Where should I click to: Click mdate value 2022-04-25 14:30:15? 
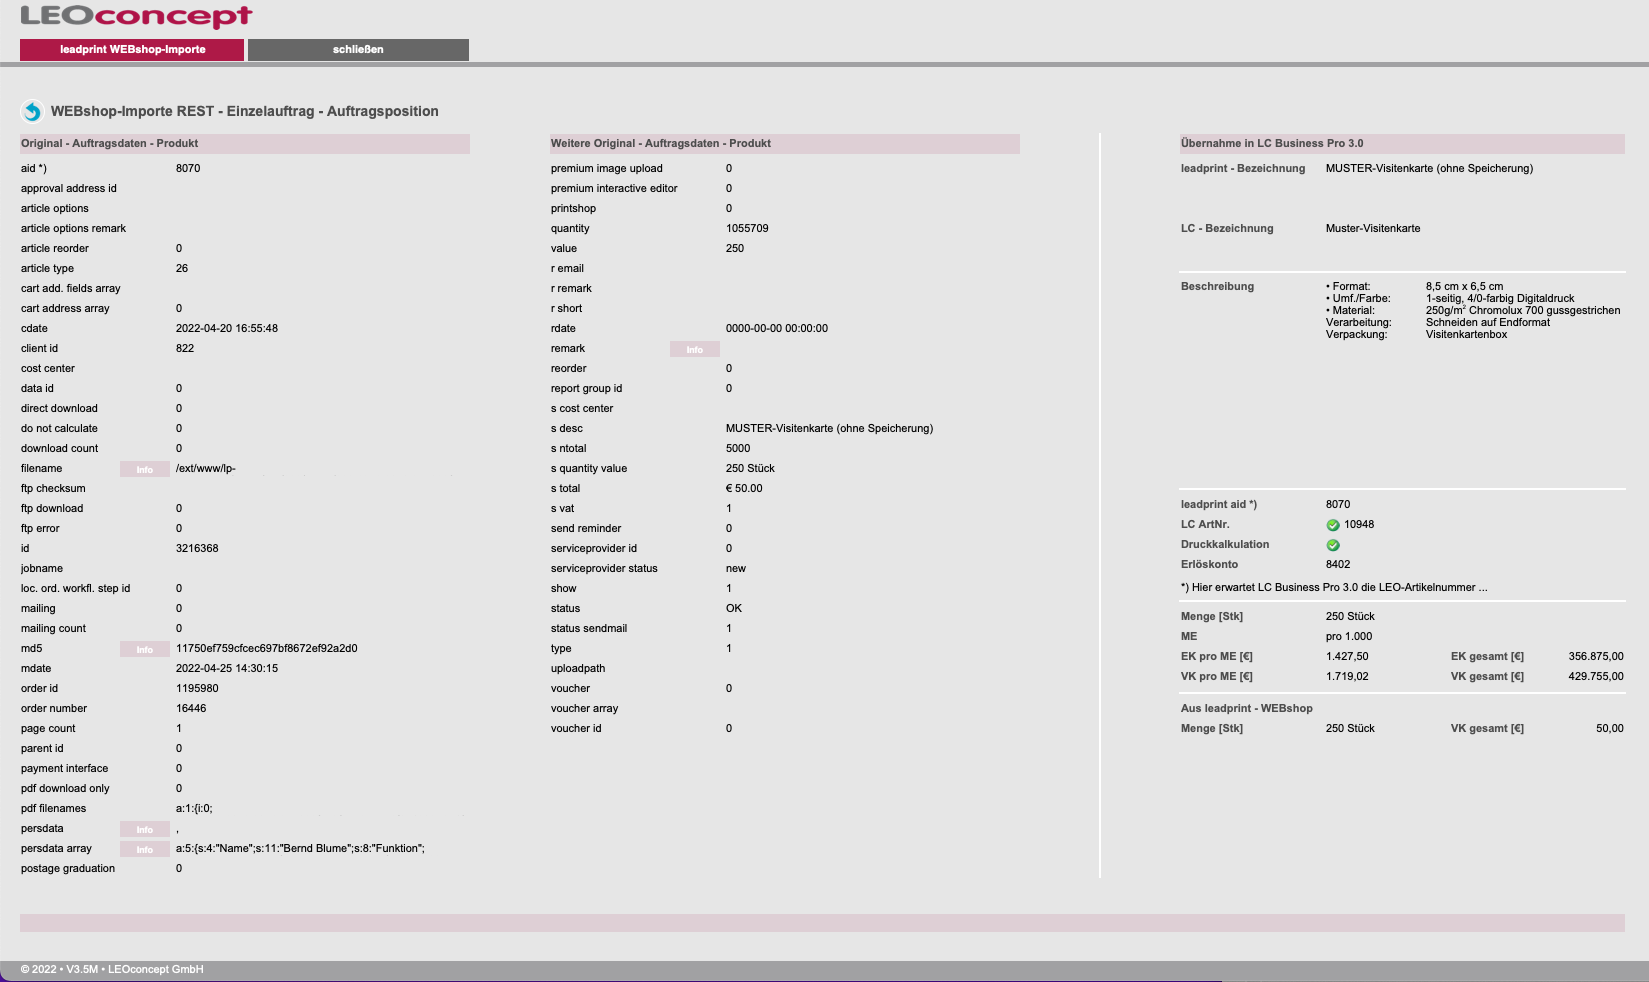[x=227, y=668]
